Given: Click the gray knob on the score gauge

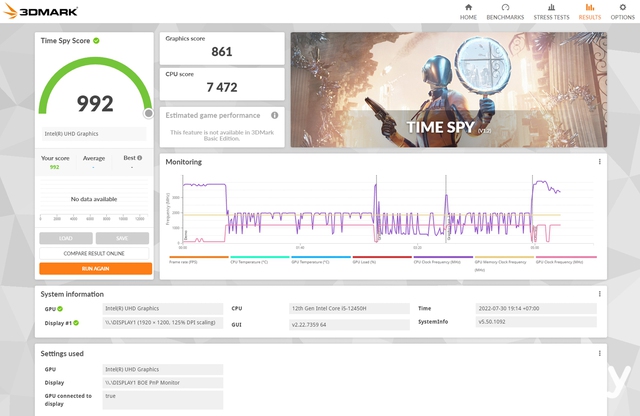Looking at the screenshot, I should tap(149, 113).
